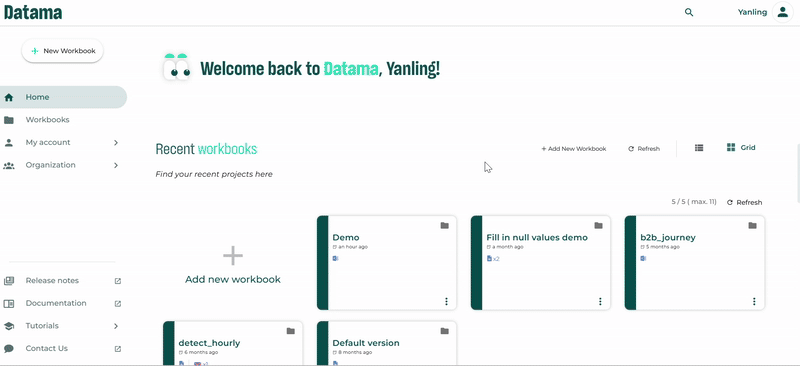The width and height of the screenshot is (800, 366).
Task: Switch to Grid view layout
Action: click(x=741, y=148)
